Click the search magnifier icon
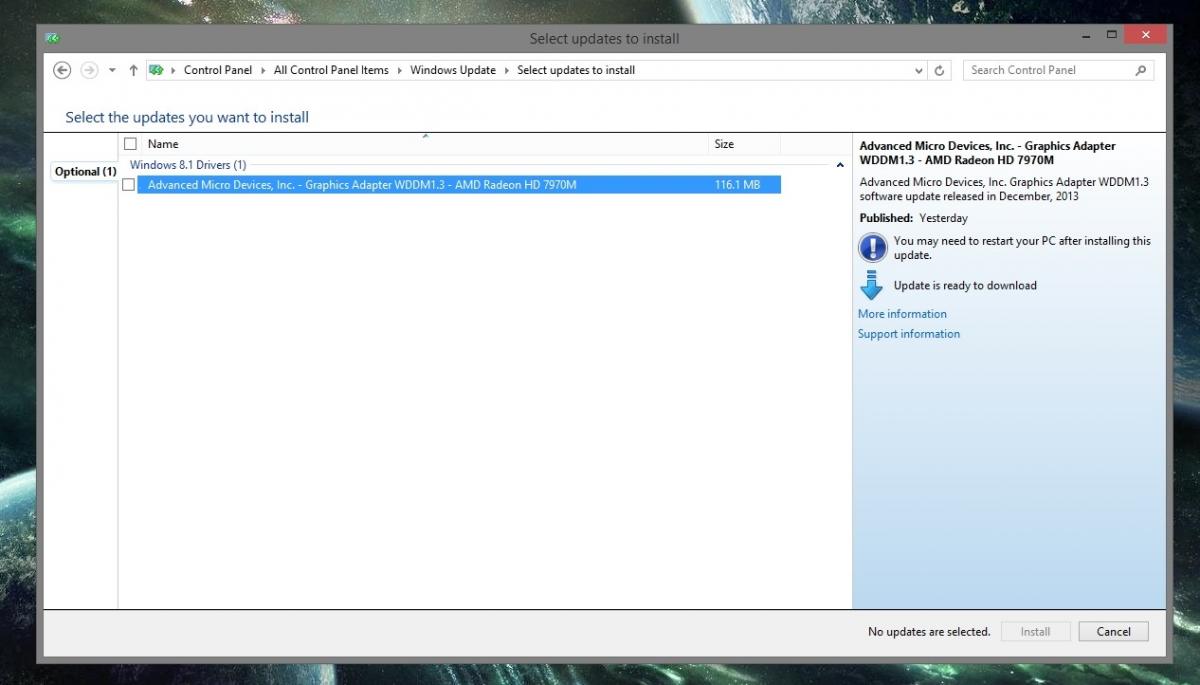 1141,70
